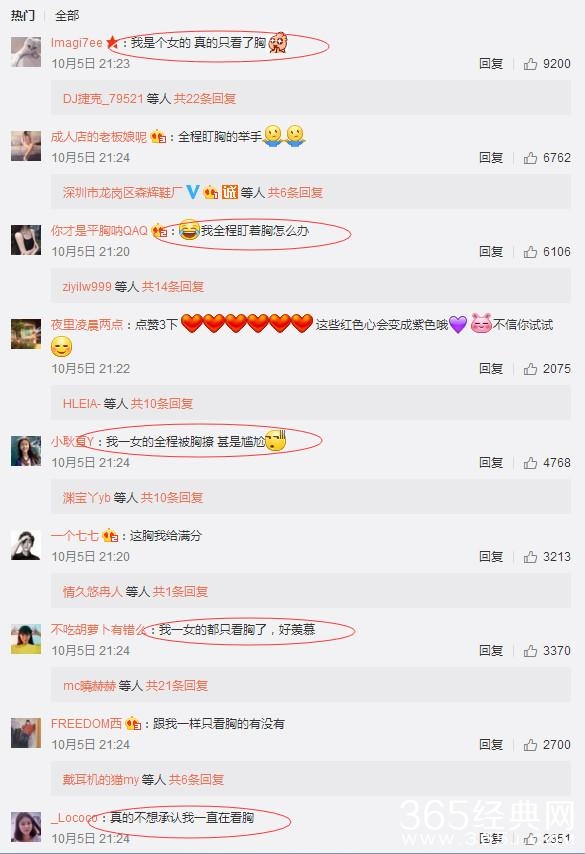Expand the 共22条回复 reply thread
Image resolution: width=585 pixels, height=854 pixels.
tap(205, 99)
